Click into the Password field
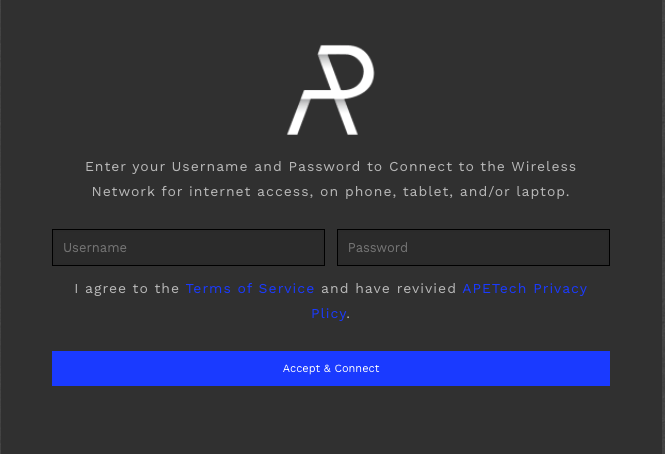Viewport: 665px width, 454px height. pyautogui.click(x=473, y=247)
